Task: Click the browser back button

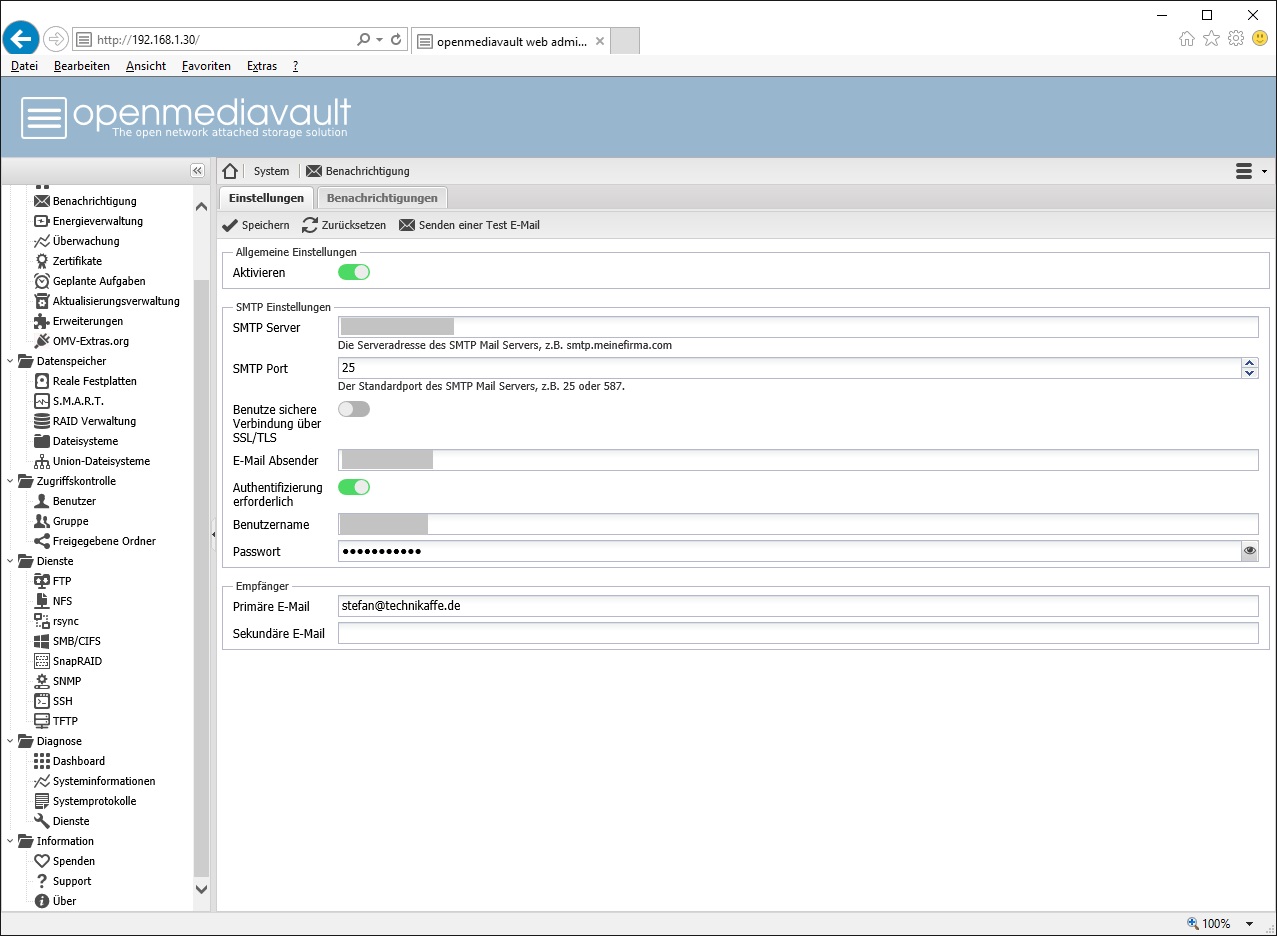Action: point(21,40)
